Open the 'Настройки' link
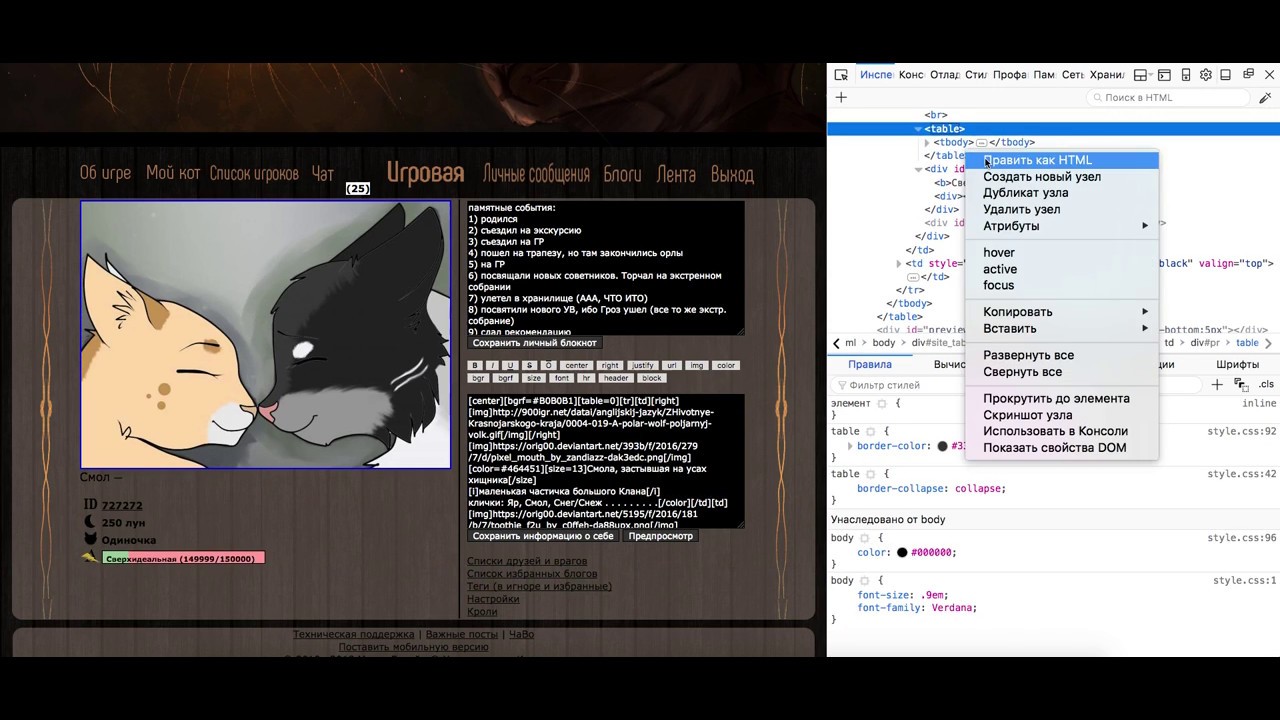 (x=493, y=599)
